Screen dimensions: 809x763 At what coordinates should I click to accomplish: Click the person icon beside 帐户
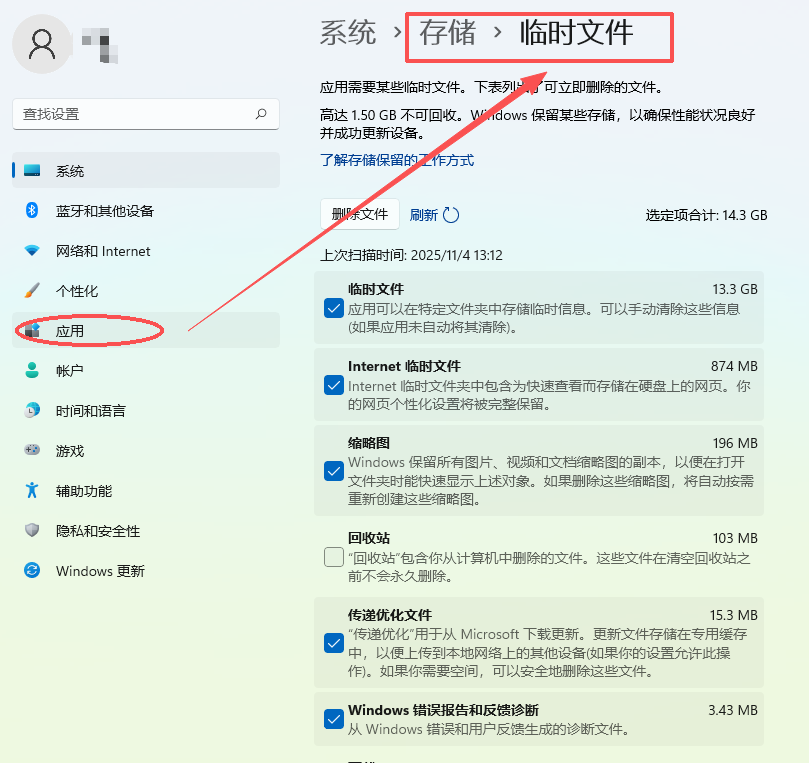tap(32, 370)
